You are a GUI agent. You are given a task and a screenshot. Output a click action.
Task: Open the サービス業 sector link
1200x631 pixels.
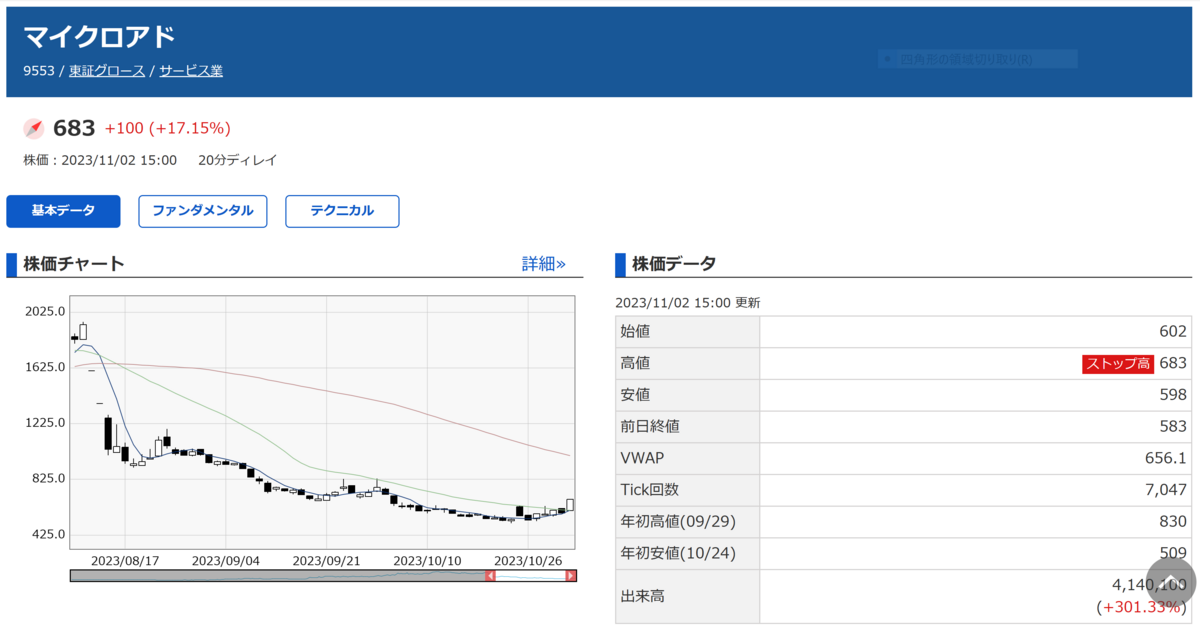(x=191, y=71)
